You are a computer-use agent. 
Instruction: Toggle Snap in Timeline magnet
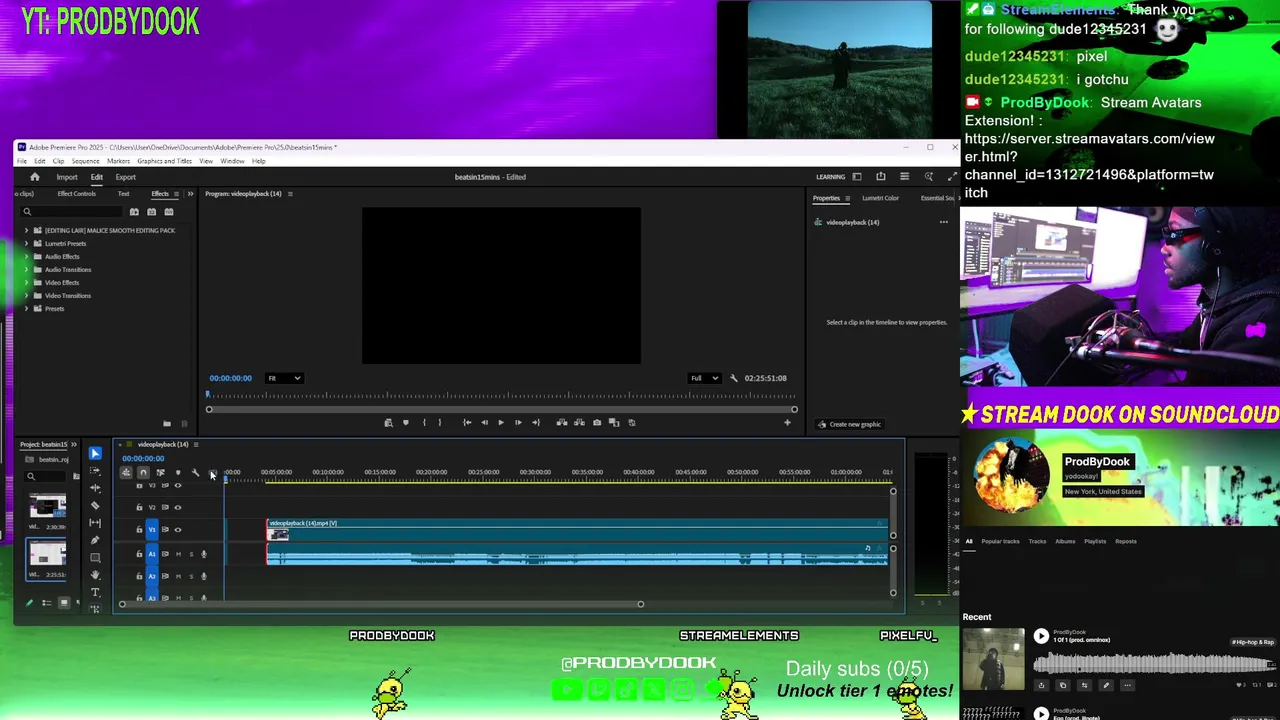coord(143,472)
